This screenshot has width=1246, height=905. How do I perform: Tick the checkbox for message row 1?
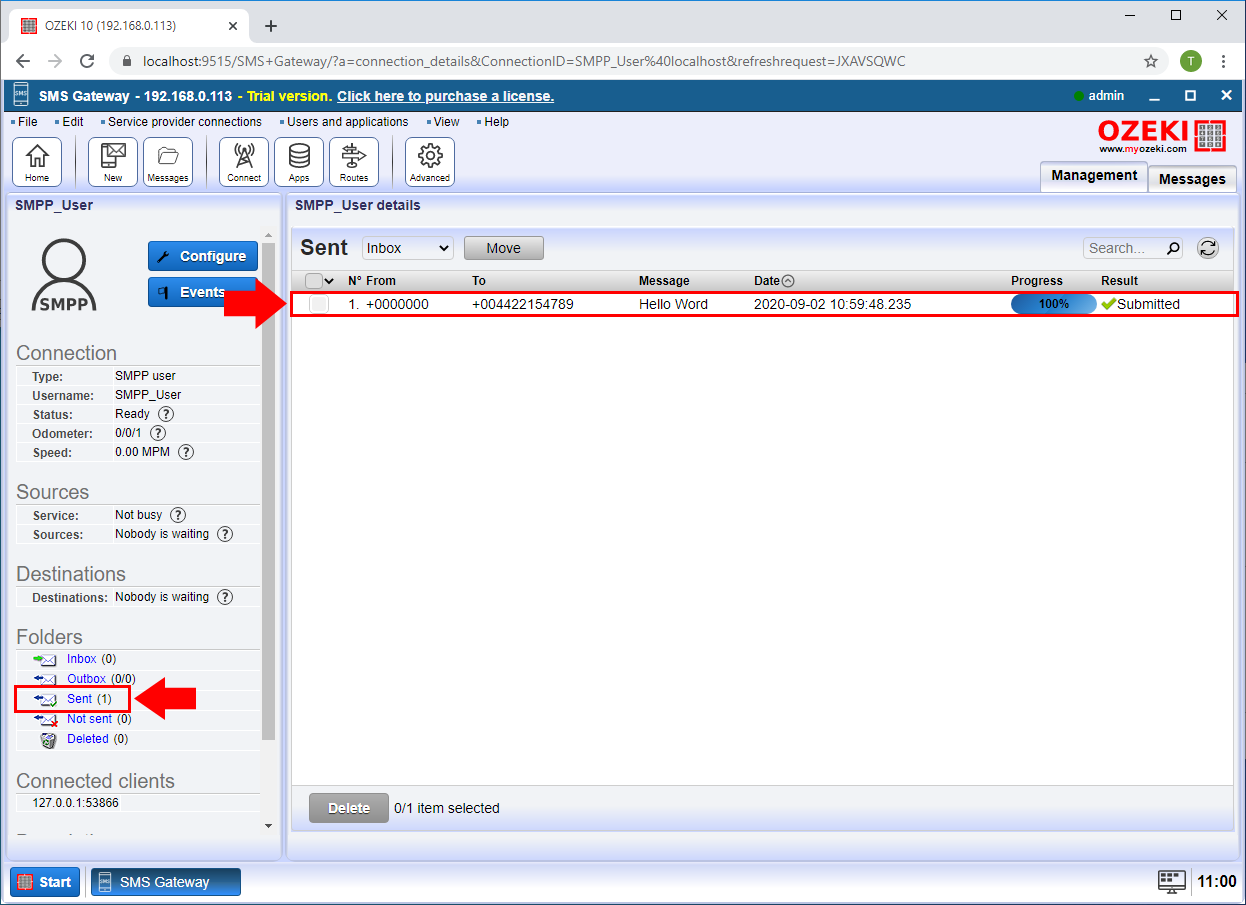[318, 304]
